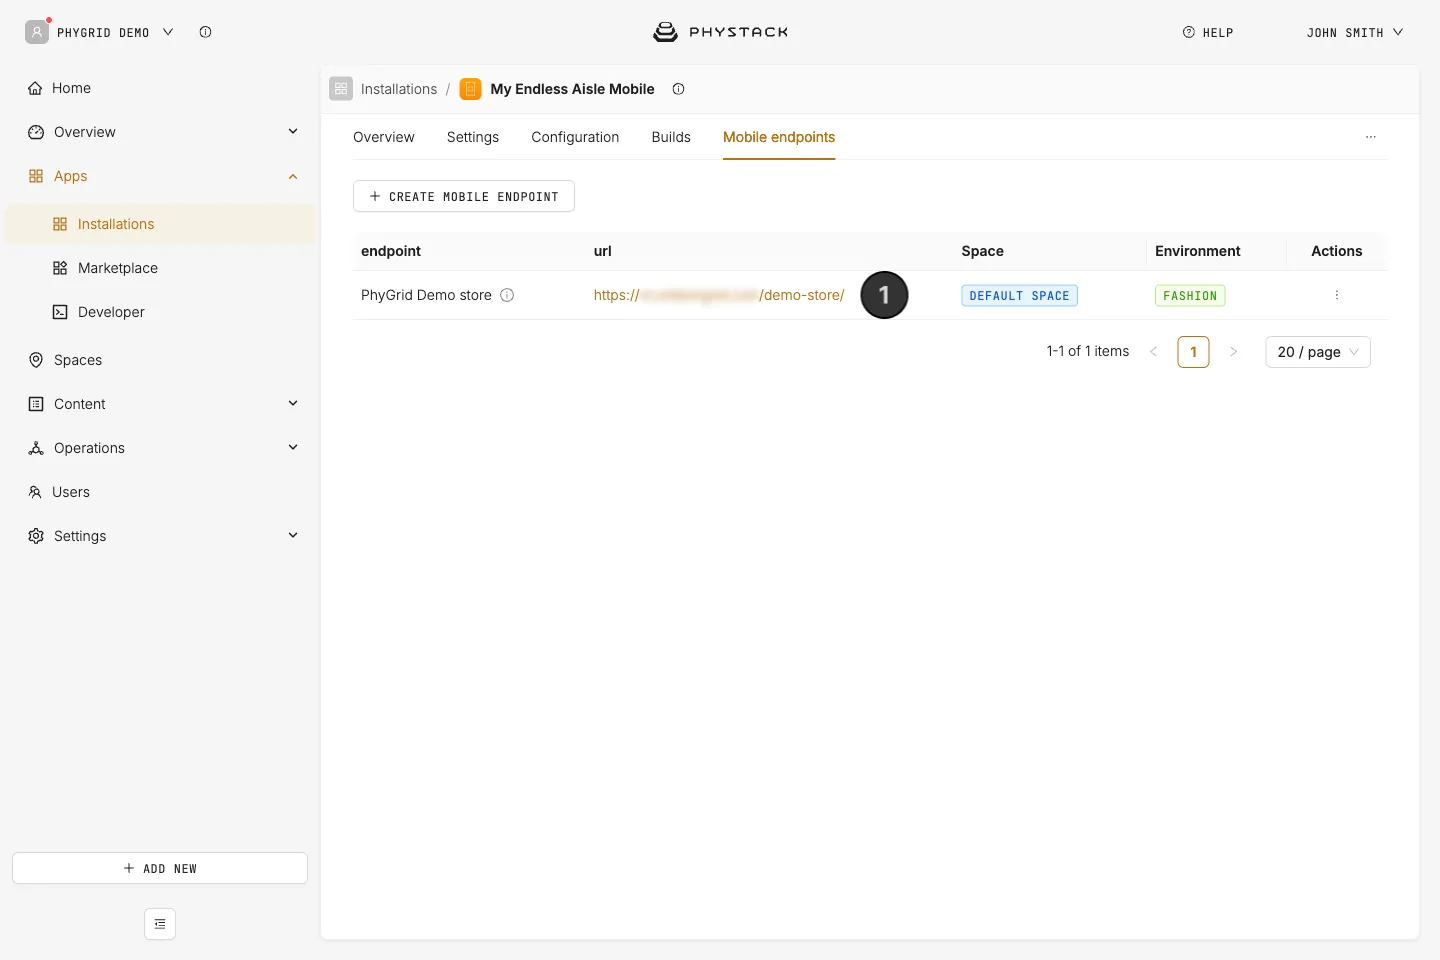
Task: Click the Installations breadcrumb grid icon
Action: point(341,89)
